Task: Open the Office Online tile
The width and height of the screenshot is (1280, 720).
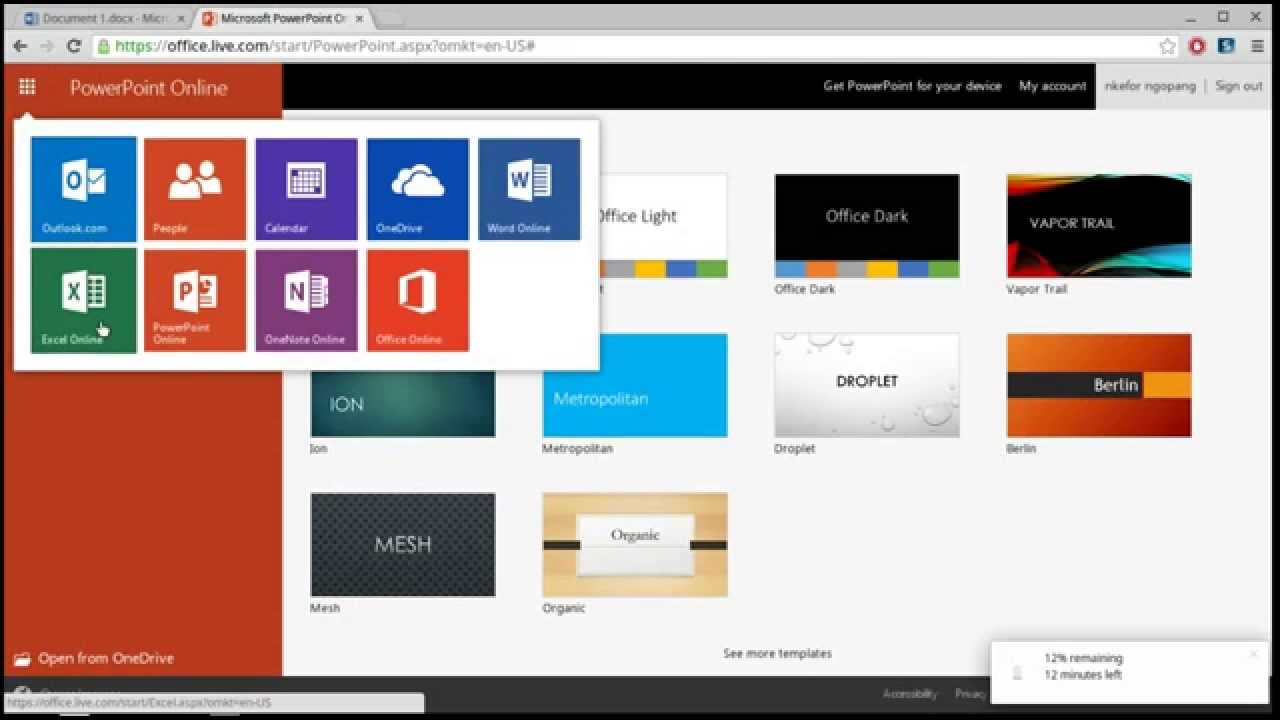Action: 418,301
